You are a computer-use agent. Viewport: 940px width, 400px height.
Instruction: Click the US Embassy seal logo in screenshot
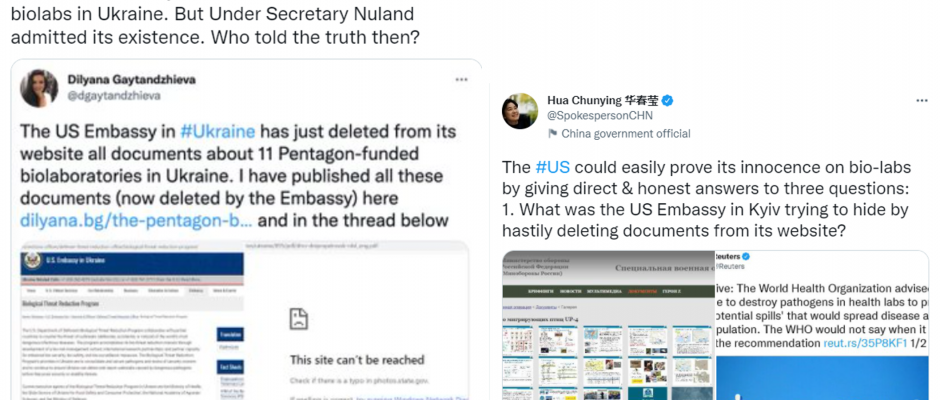(x=33, y=261)
